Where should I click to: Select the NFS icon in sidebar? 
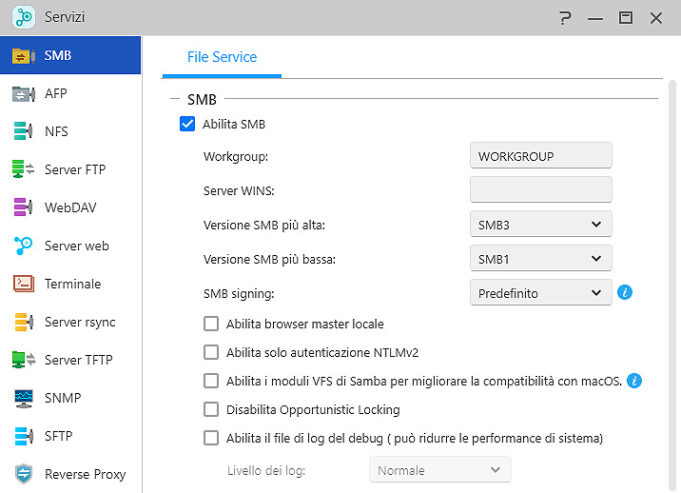(24, 132)
